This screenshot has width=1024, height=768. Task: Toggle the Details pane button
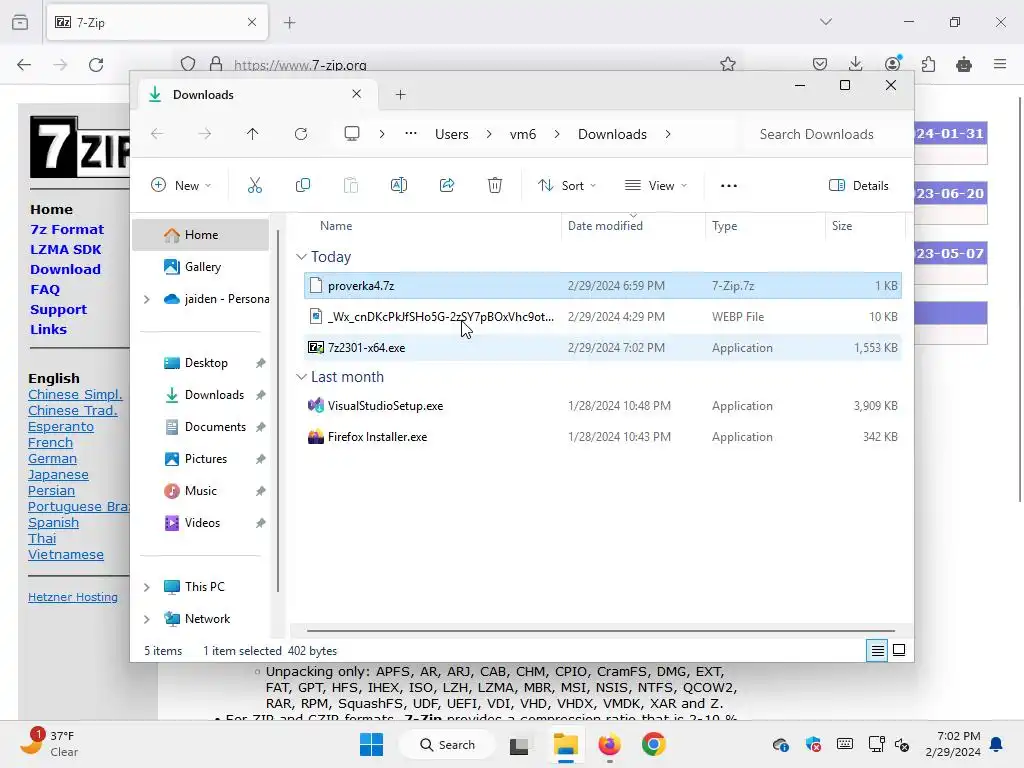858,185
